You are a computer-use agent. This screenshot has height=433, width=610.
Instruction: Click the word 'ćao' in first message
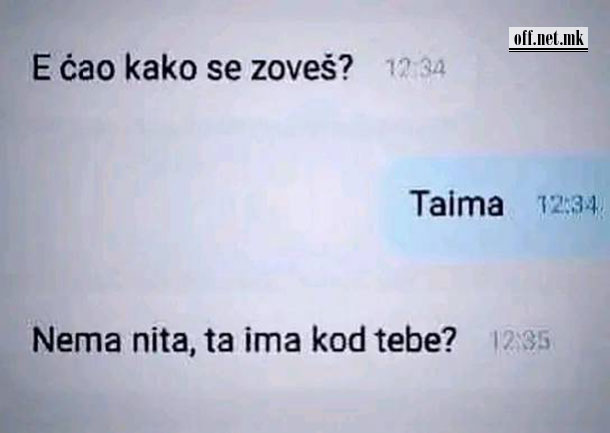click(86, 69)
